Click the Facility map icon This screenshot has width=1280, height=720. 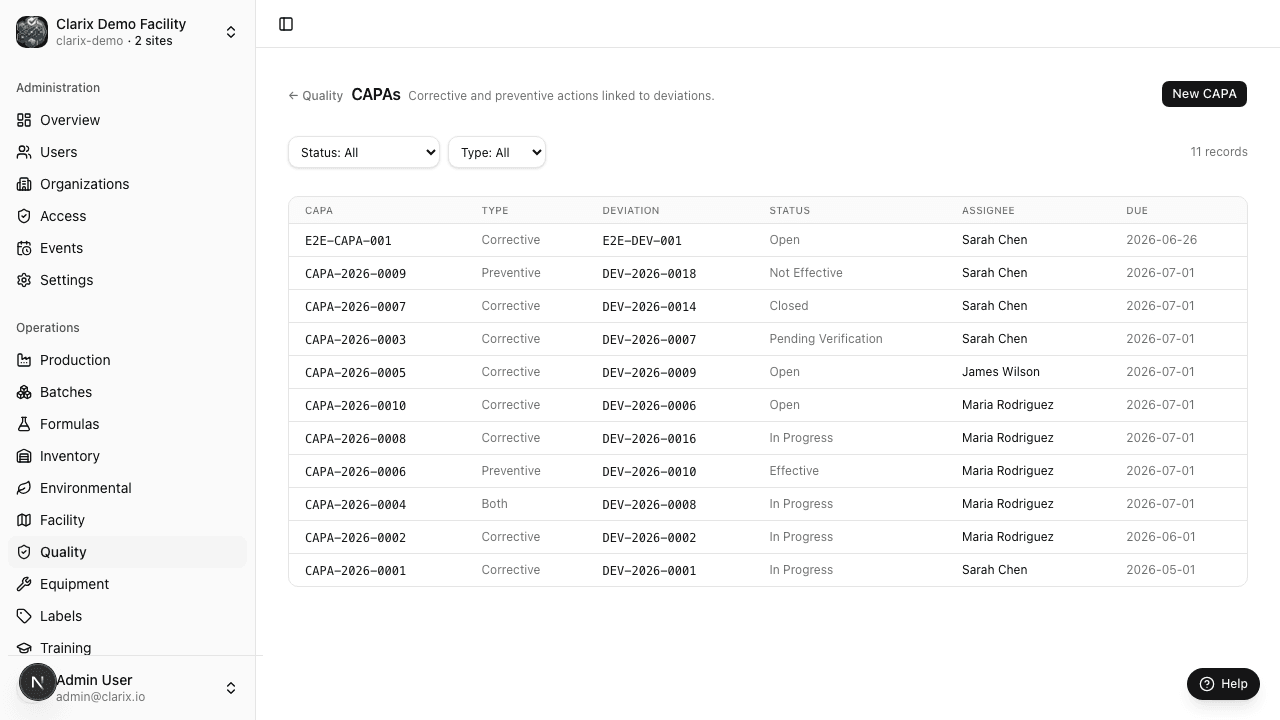tap(24, 520)
